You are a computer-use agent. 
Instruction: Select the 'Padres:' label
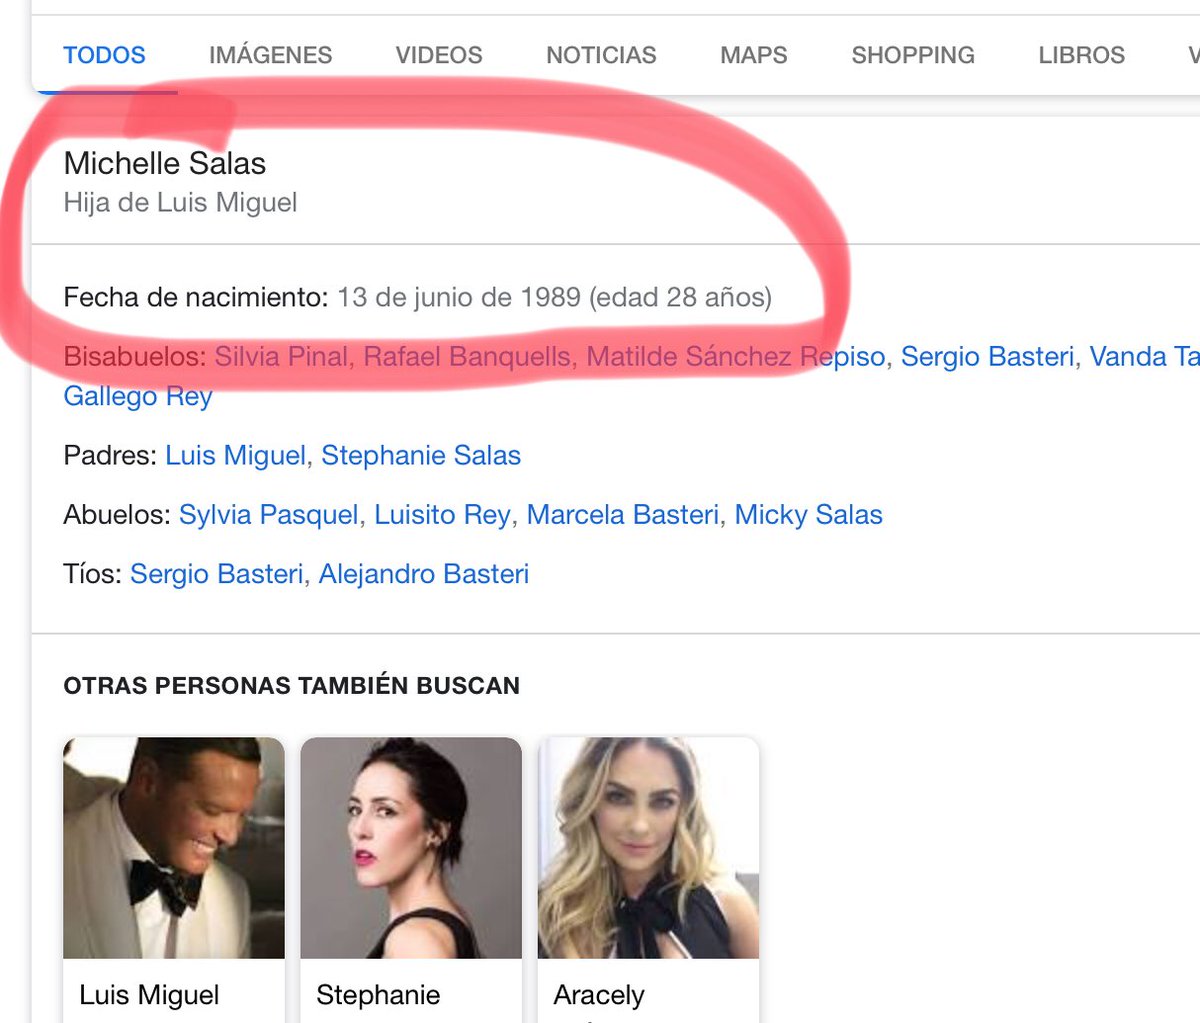click(x=110, y=456)
